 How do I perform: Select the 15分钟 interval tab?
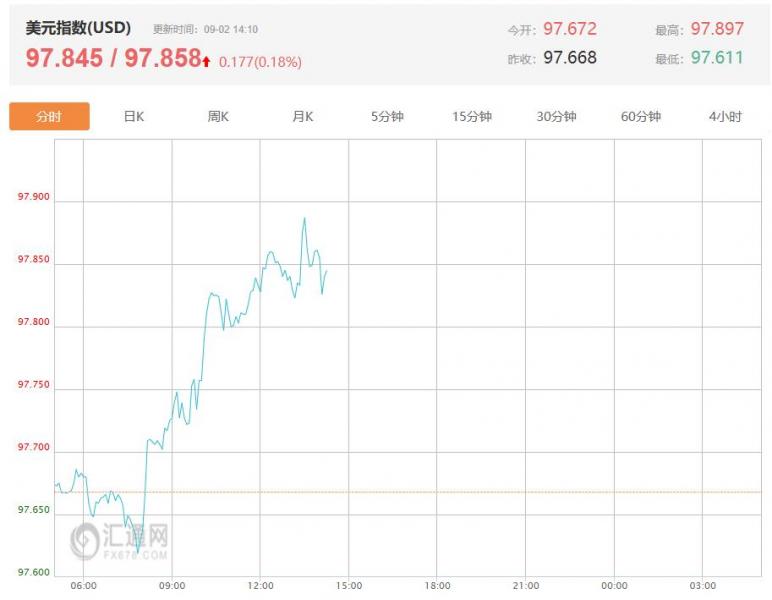tap(472, 116)
